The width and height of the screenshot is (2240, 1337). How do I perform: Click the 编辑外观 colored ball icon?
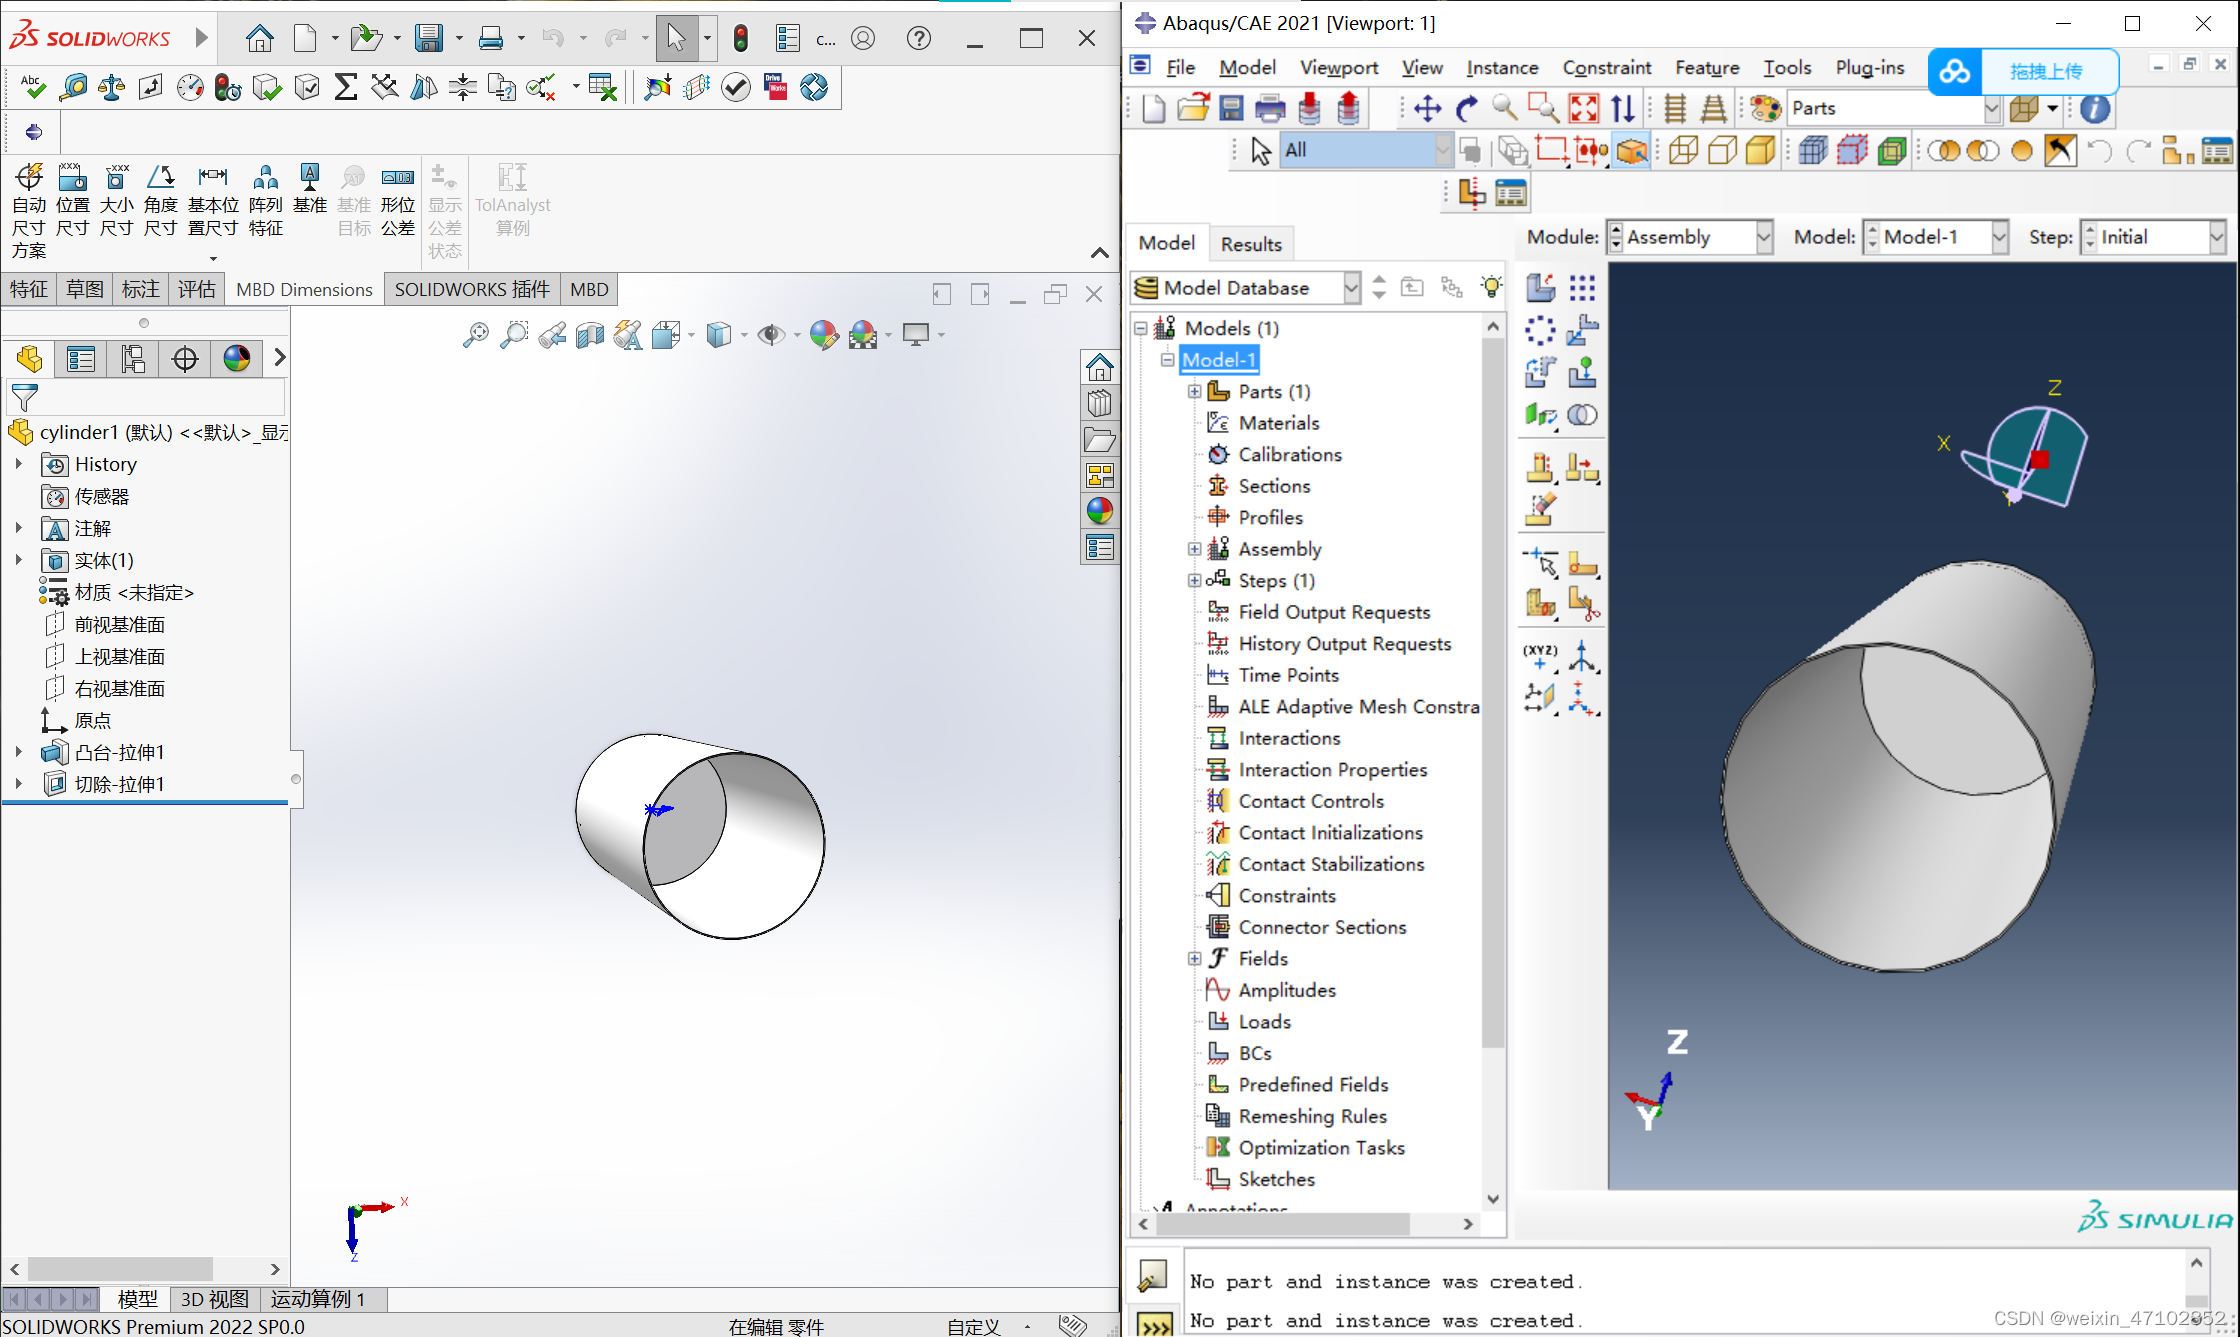824,335
